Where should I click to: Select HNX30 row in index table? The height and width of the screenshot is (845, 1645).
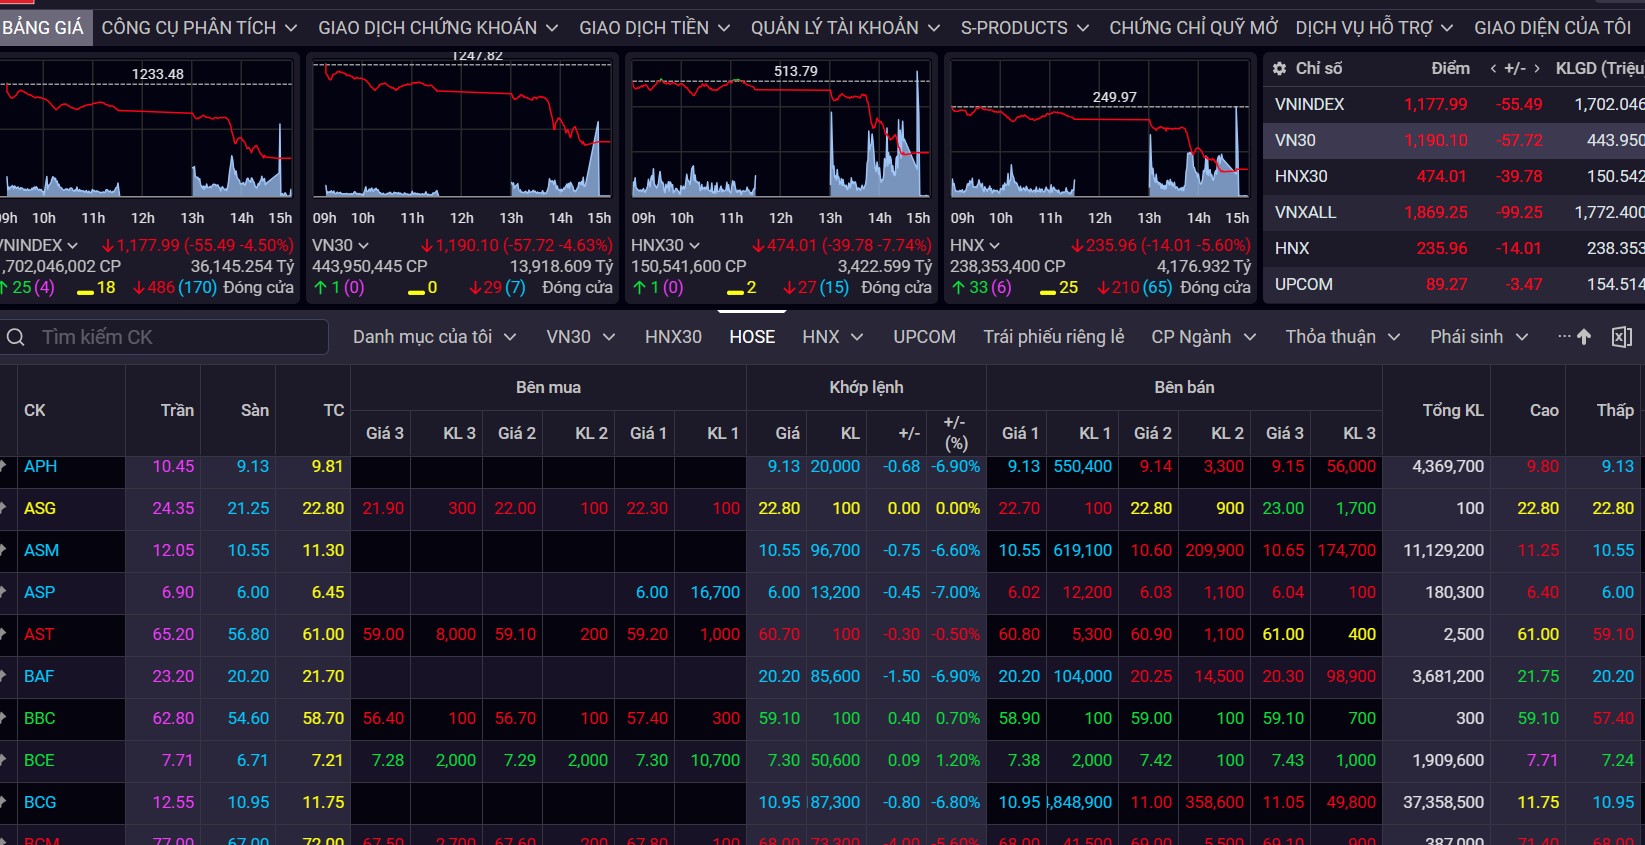(x=1454, y=176)
